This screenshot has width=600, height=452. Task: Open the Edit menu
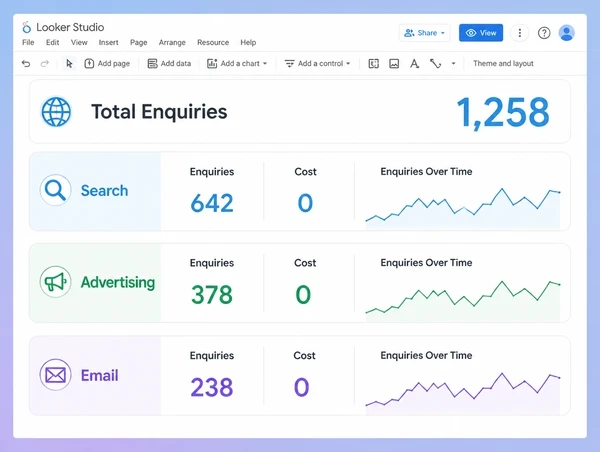[x=52, y=42]
